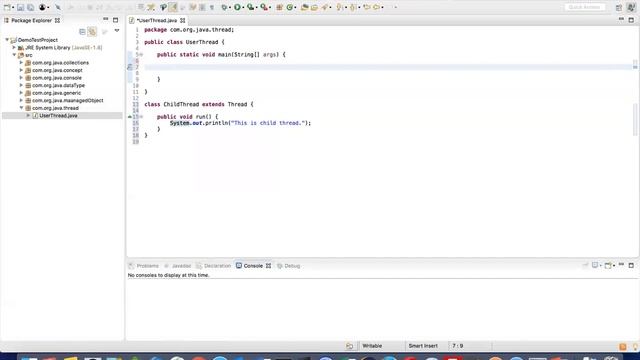This screenshot has width=640, height=360.
Task: Close the UserThread.java editor tab
Action: tap(182, 20)
